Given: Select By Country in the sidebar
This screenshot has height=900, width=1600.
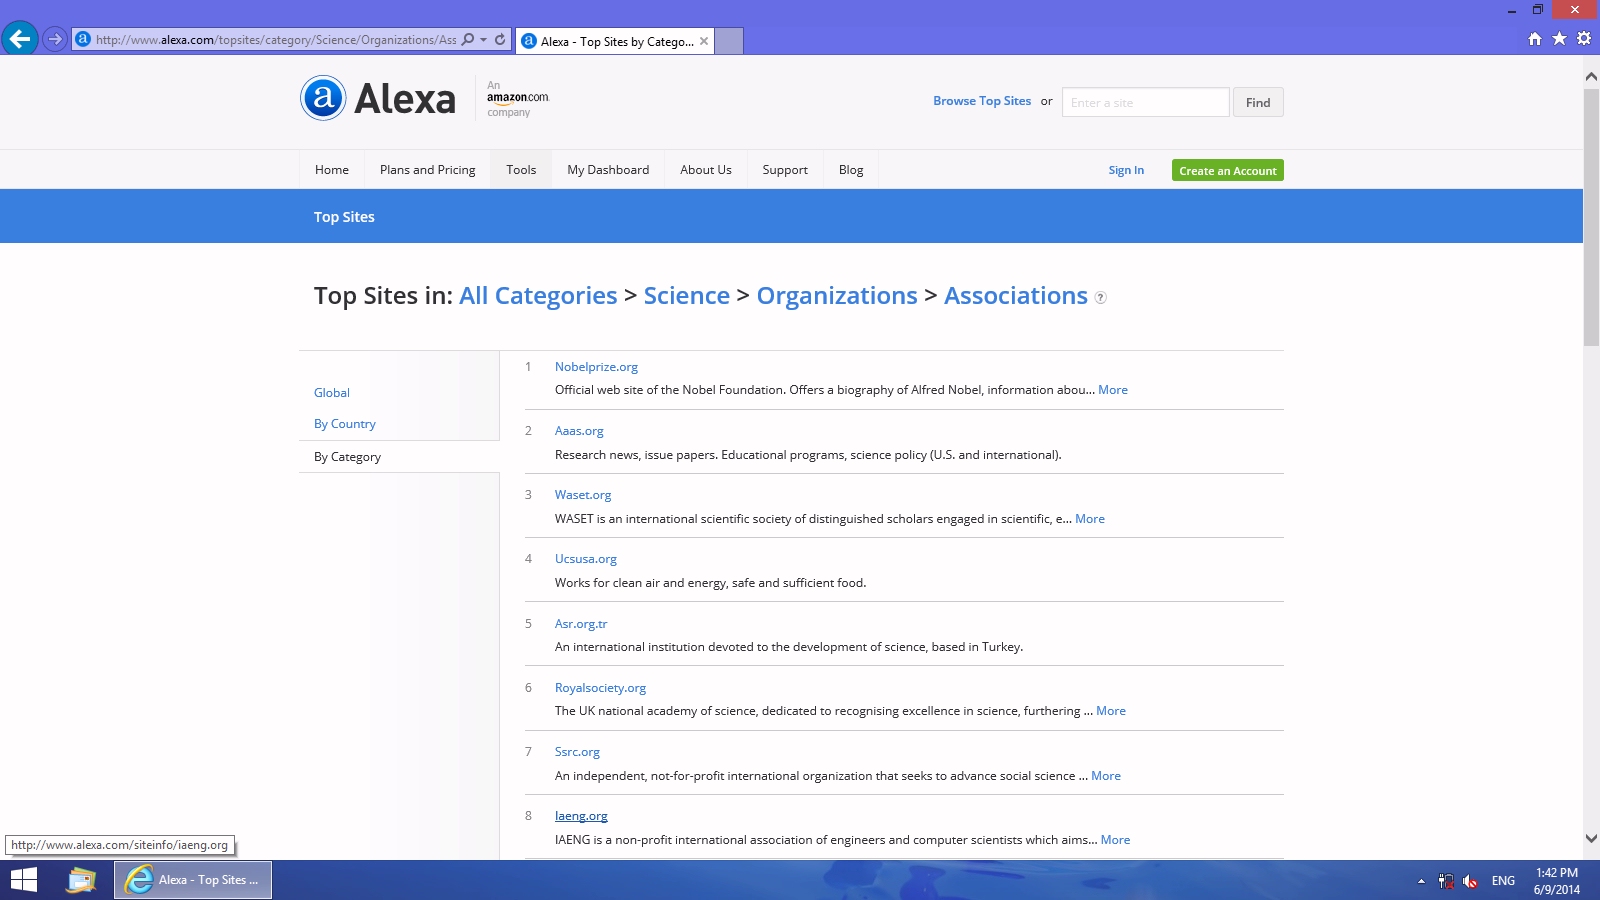Looking at the screenshot, I should click(x=345, y=424).
